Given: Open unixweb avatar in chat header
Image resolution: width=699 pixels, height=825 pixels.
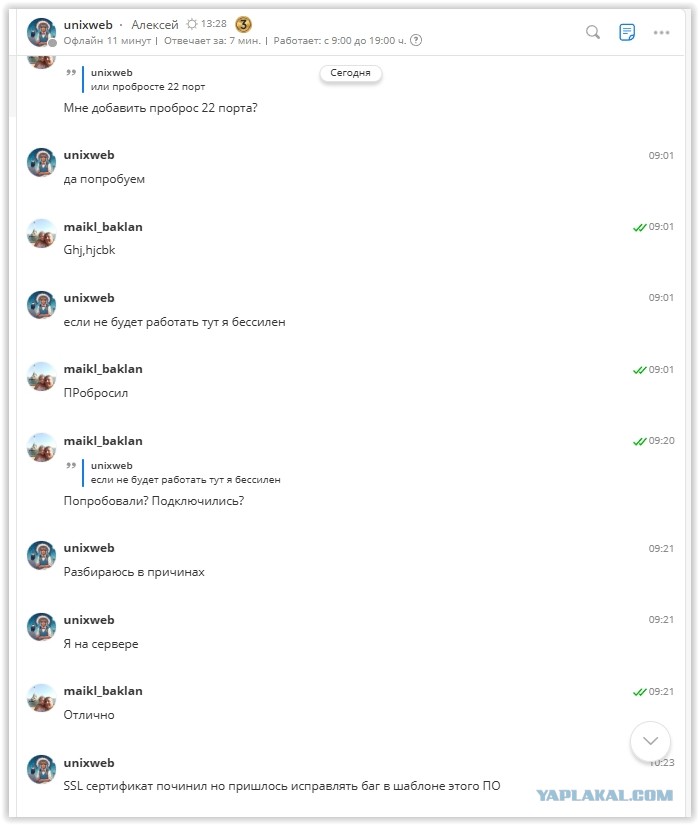Looking at the screenshot, I should click(x=42, y=32).
